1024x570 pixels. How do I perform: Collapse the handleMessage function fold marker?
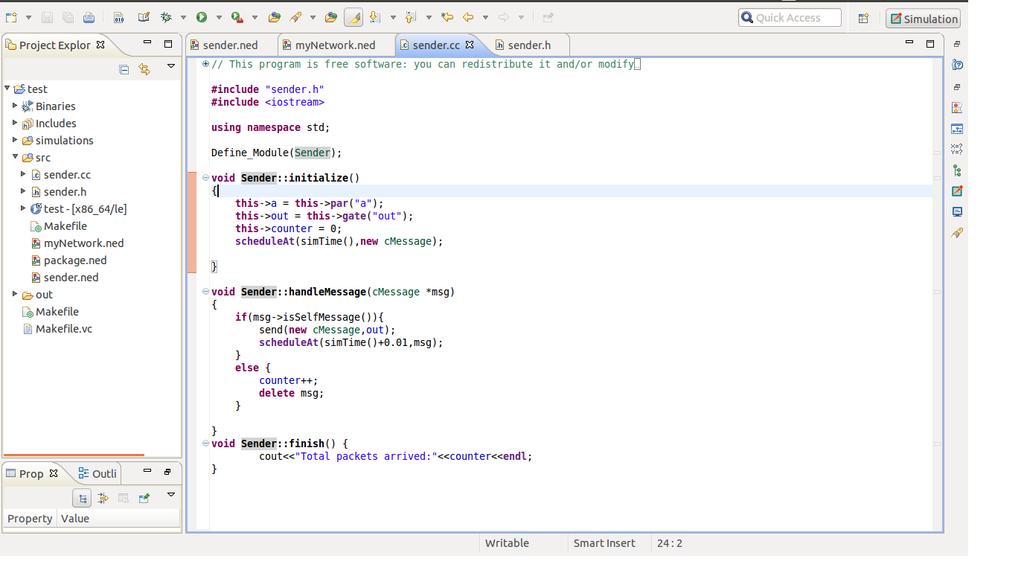tap(205, 291)
